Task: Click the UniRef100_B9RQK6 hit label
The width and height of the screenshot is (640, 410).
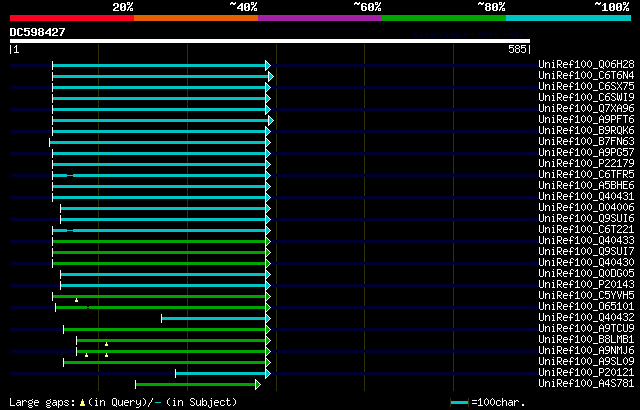Action: point(587,131)
